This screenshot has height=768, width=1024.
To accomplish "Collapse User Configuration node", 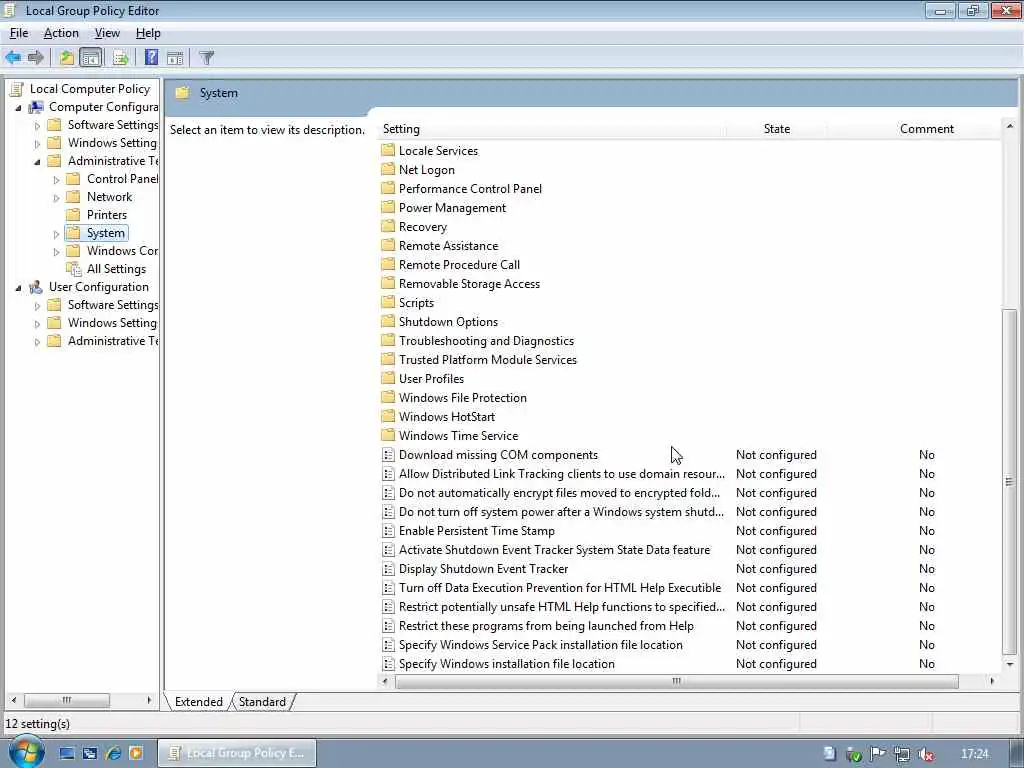I will (18, 287).
